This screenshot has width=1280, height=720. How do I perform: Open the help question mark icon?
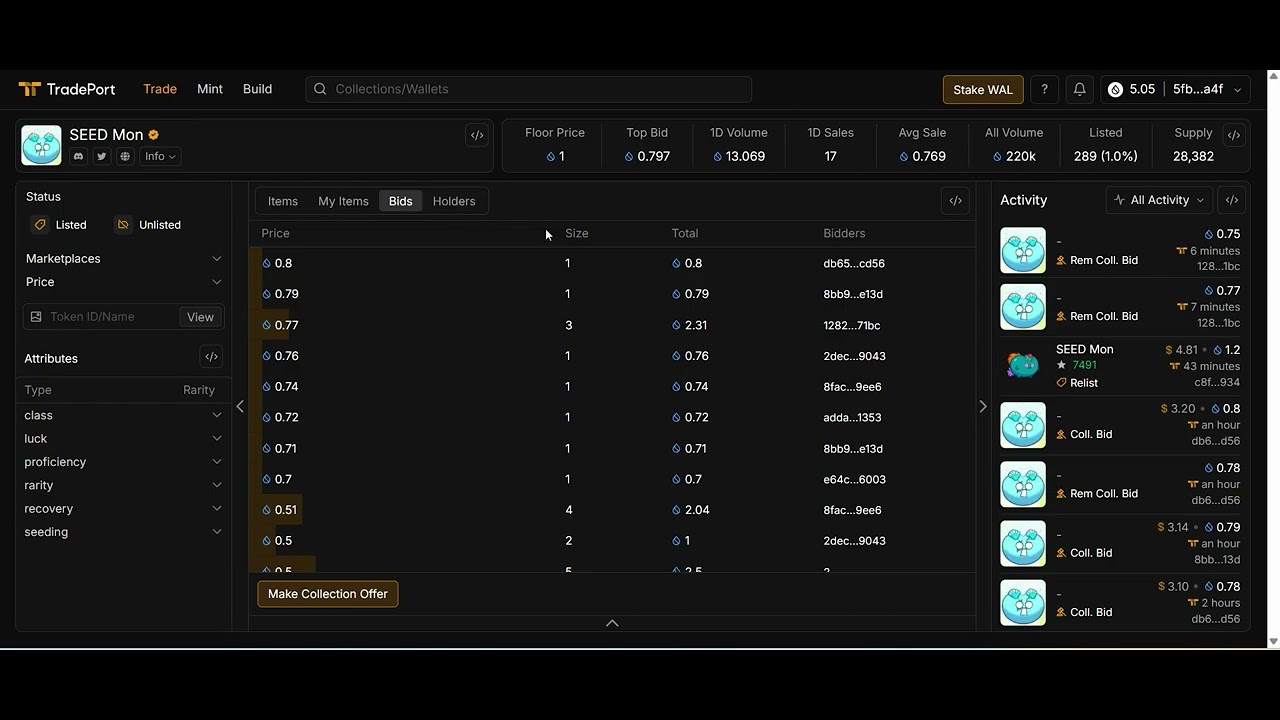coord(1044,89)
